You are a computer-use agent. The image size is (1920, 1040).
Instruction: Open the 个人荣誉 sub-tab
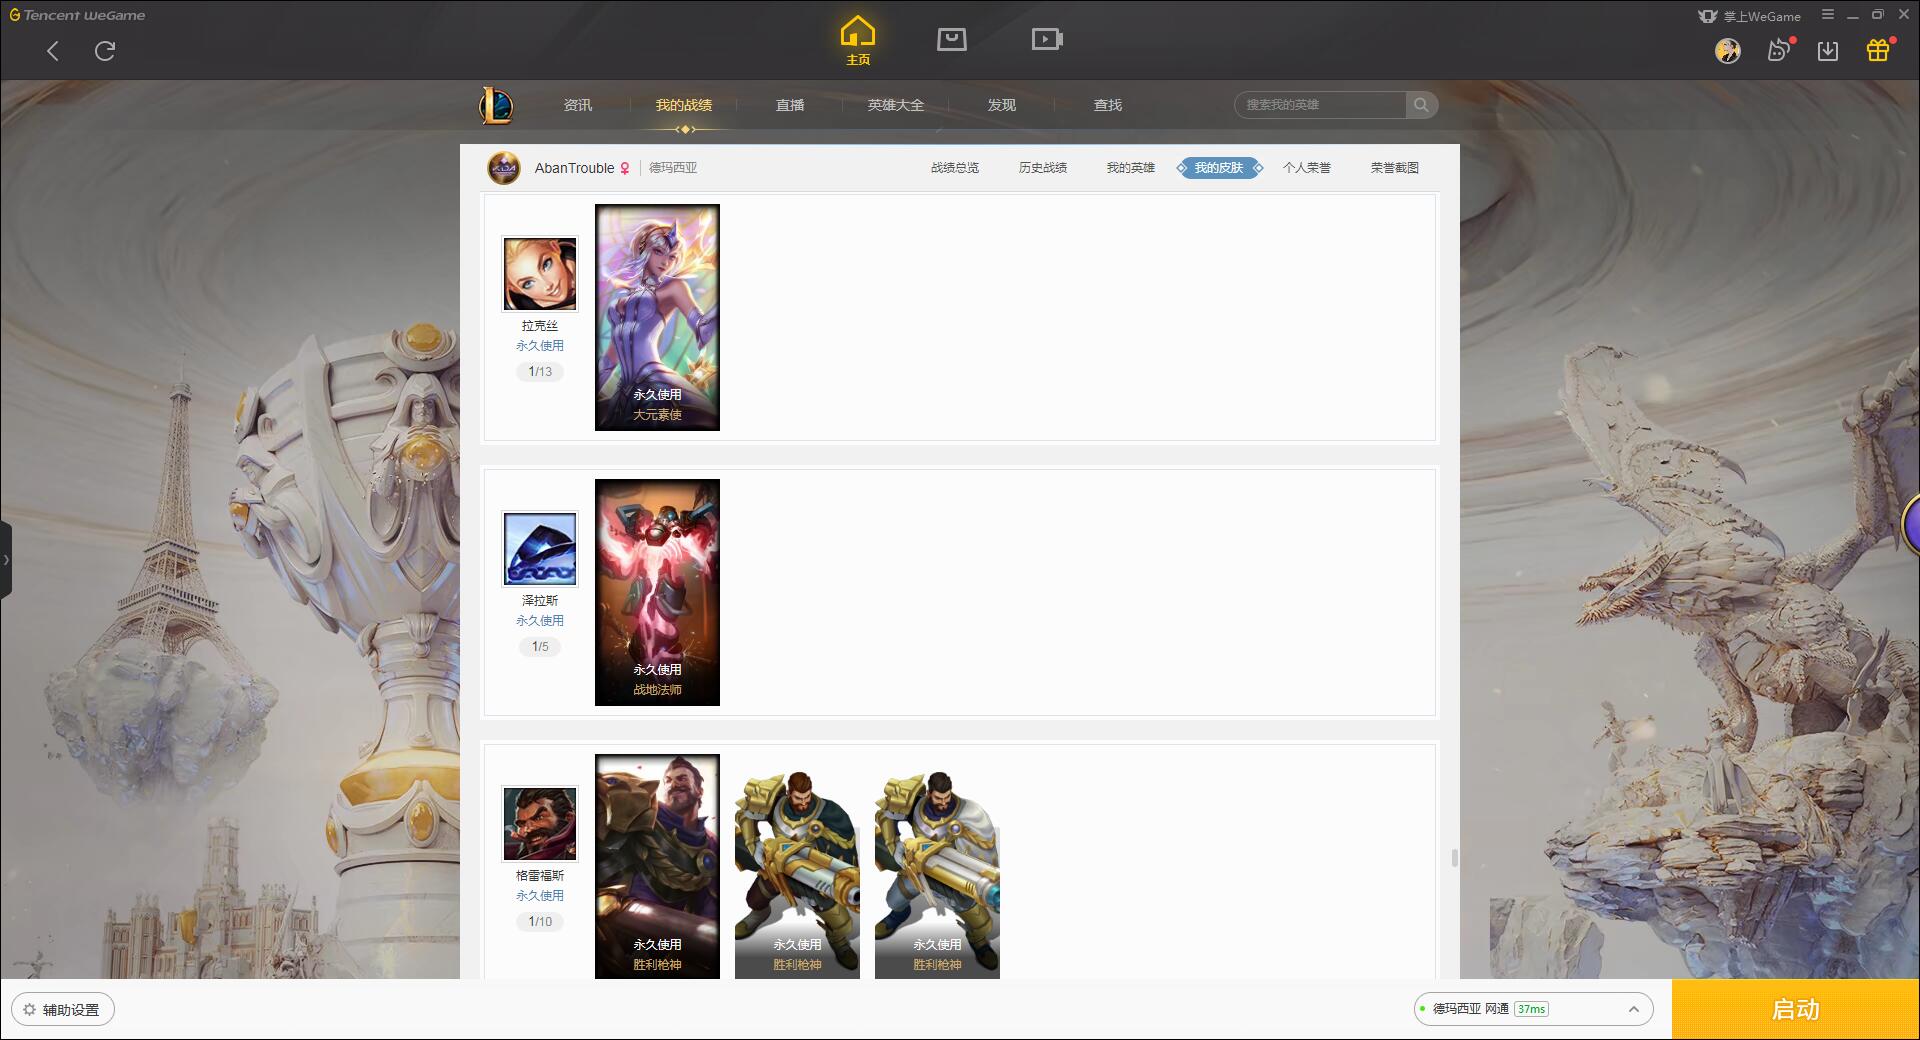point(1307,168)
